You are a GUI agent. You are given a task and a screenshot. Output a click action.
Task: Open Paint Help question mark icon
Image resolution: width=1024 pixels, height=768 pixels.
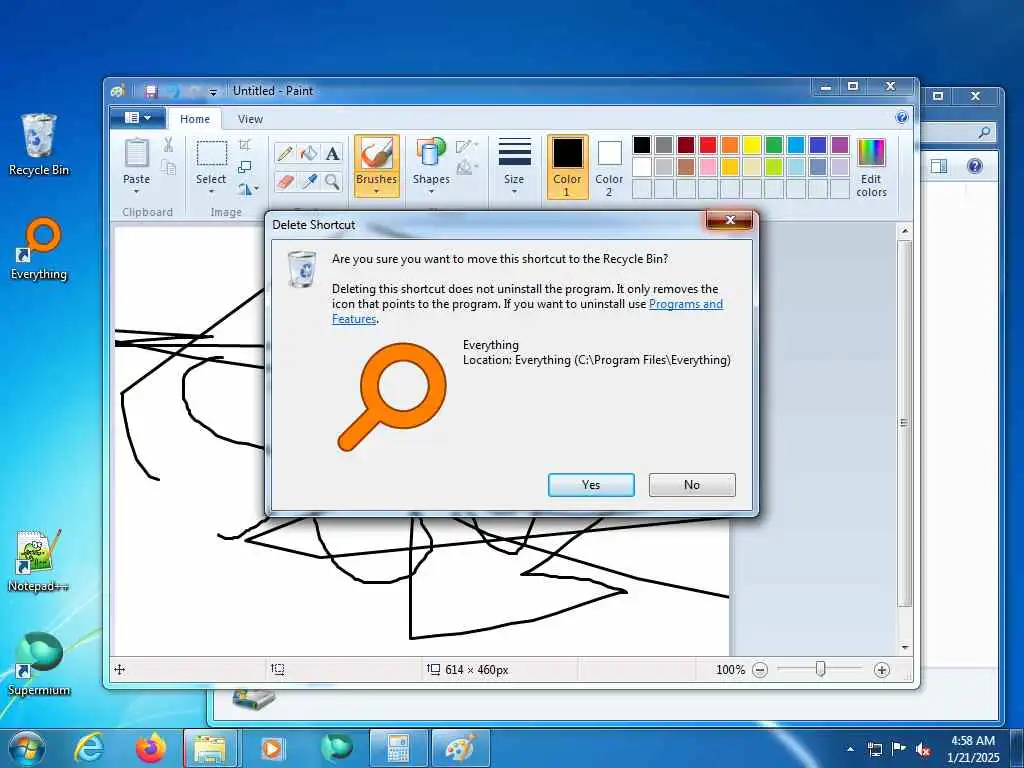click(x=902, y=118)
